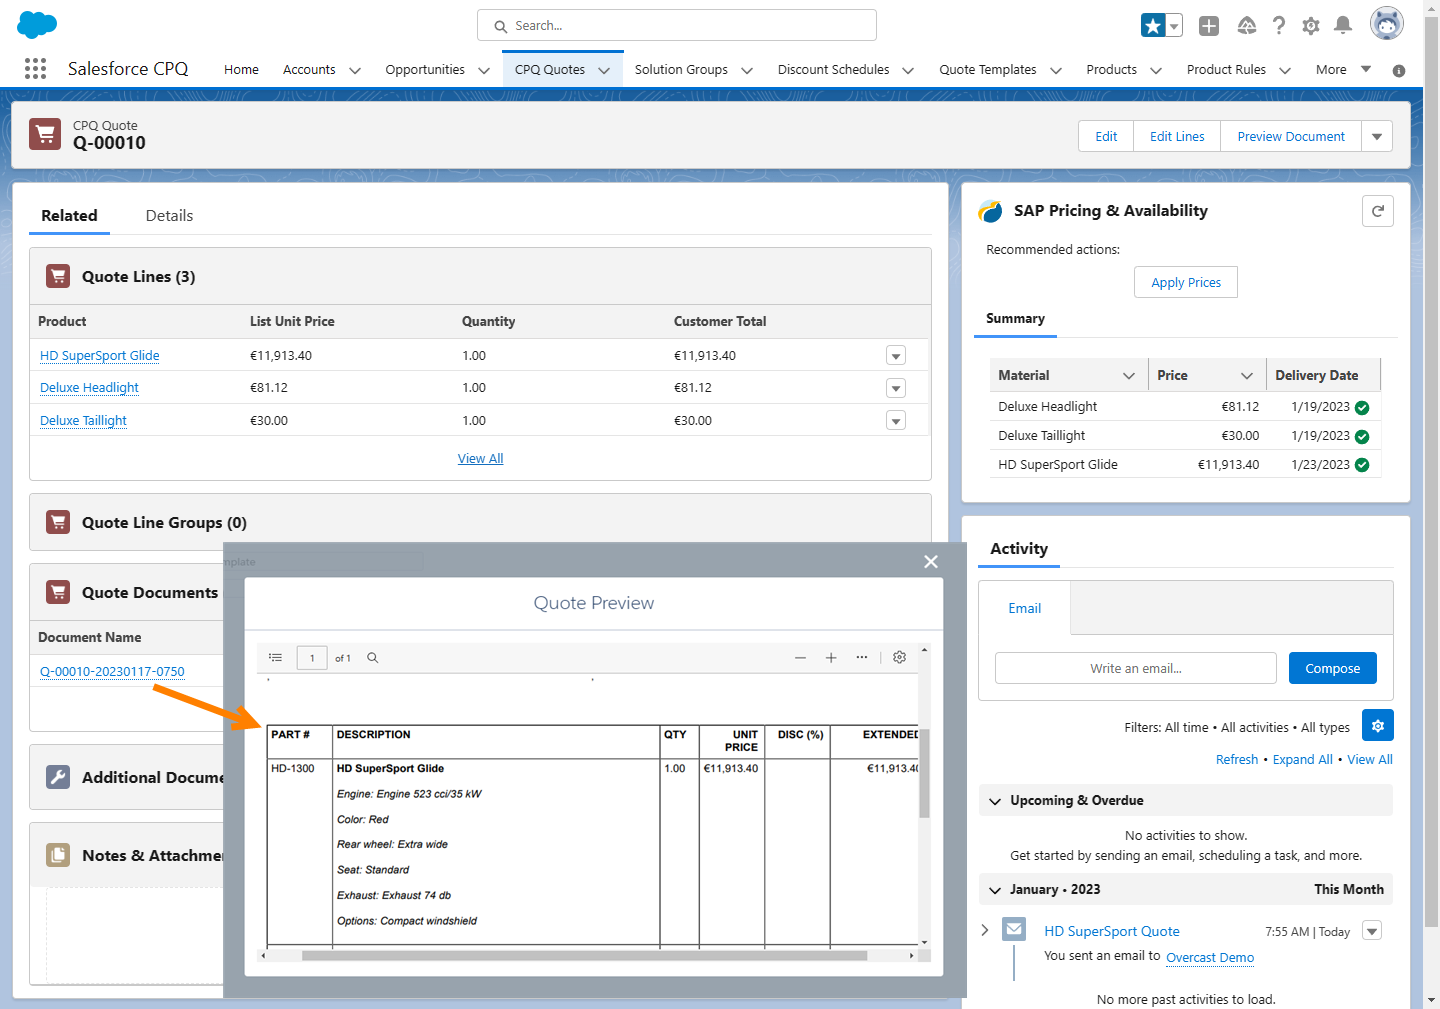Expand the Quote Templates tab chevron
This screenshot has height=1009, width=1440.
tap(1055, 70)
